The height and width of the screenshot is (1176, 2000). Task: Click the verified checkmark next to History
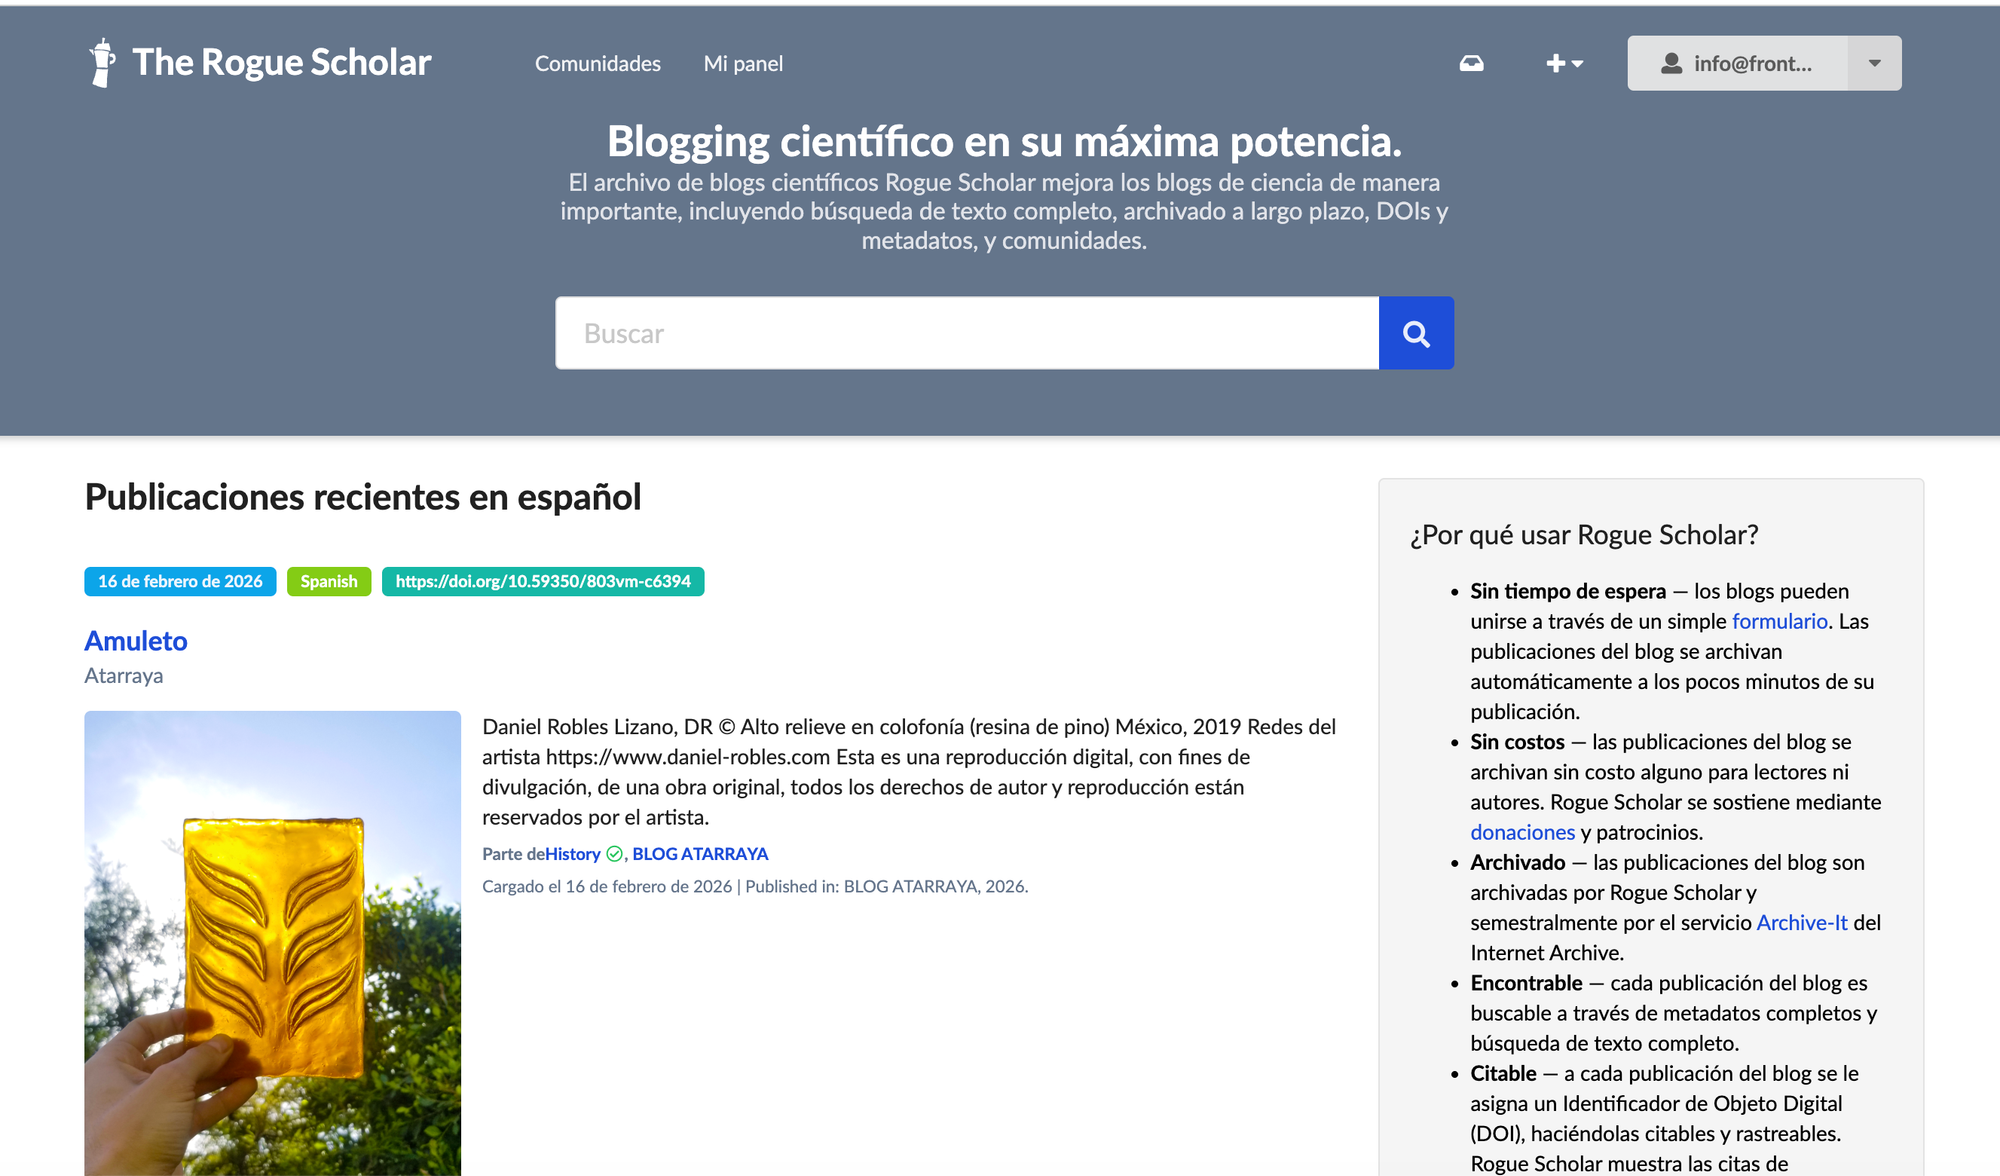(614, 854)
